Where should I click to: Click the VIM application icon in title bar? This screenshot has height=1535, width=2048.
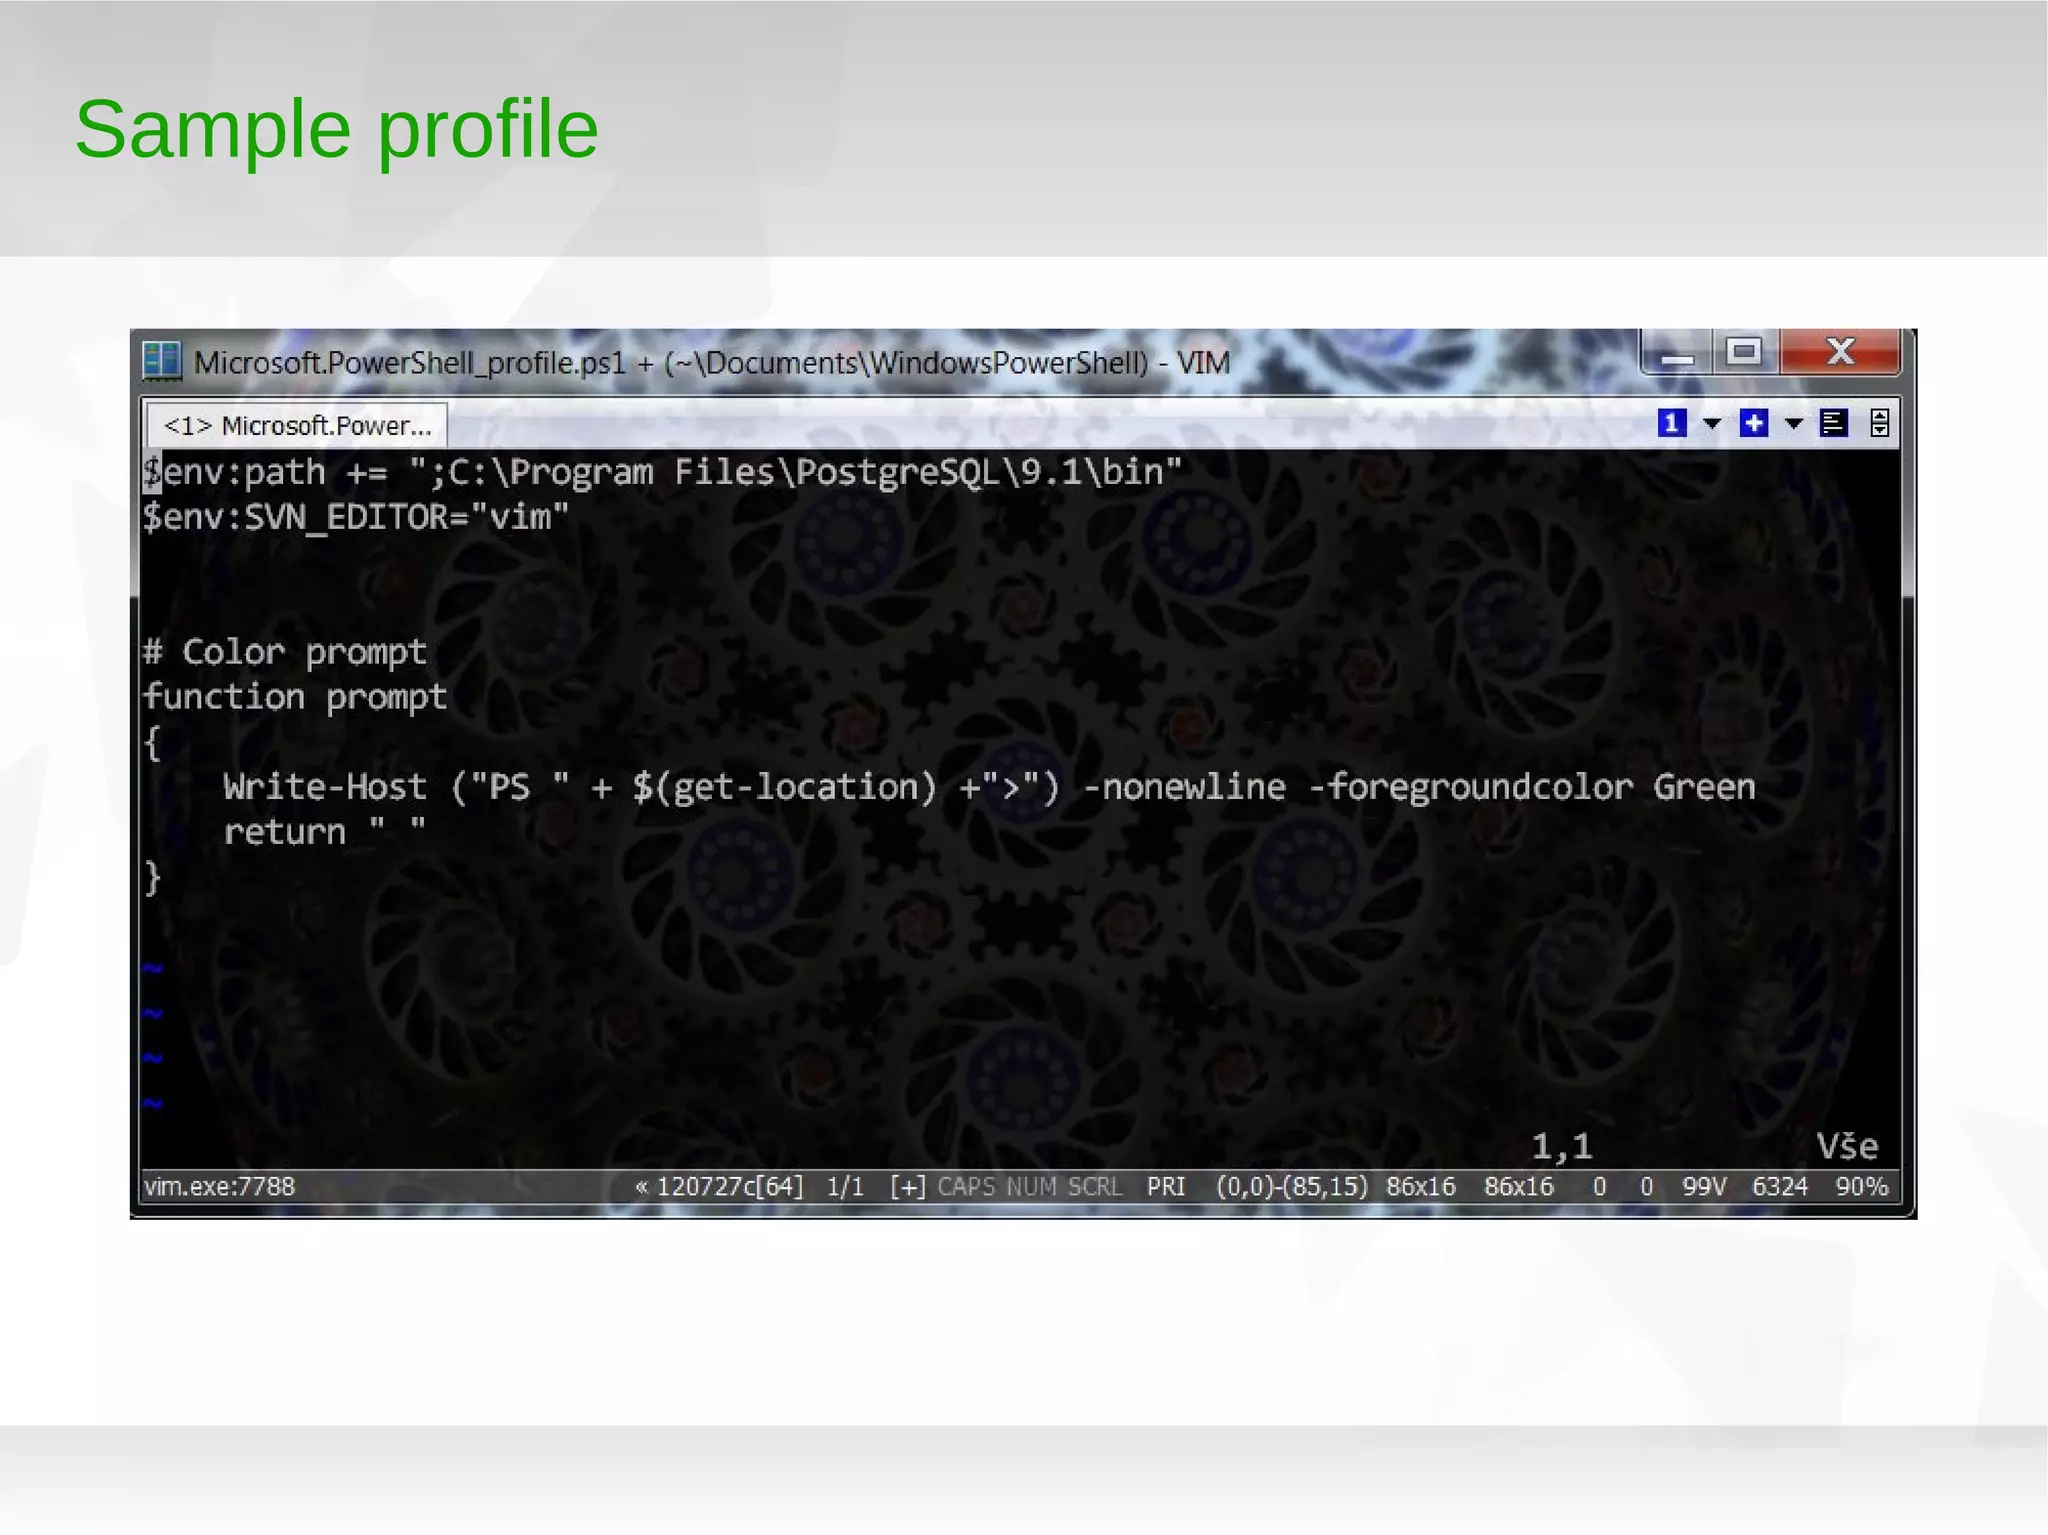[x=161, y=361]
